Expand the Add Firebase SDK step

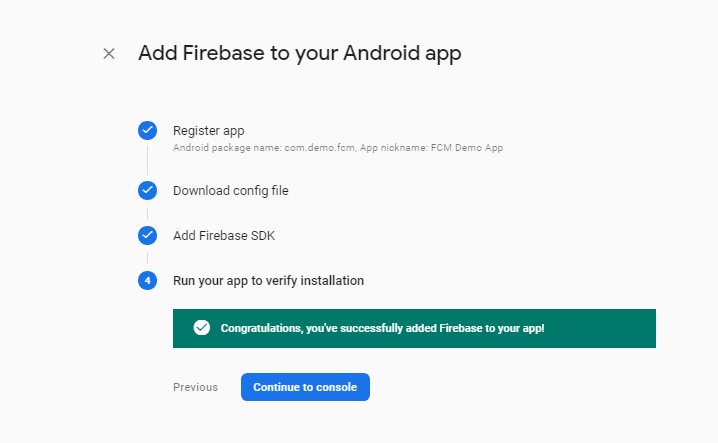[224, 235]
